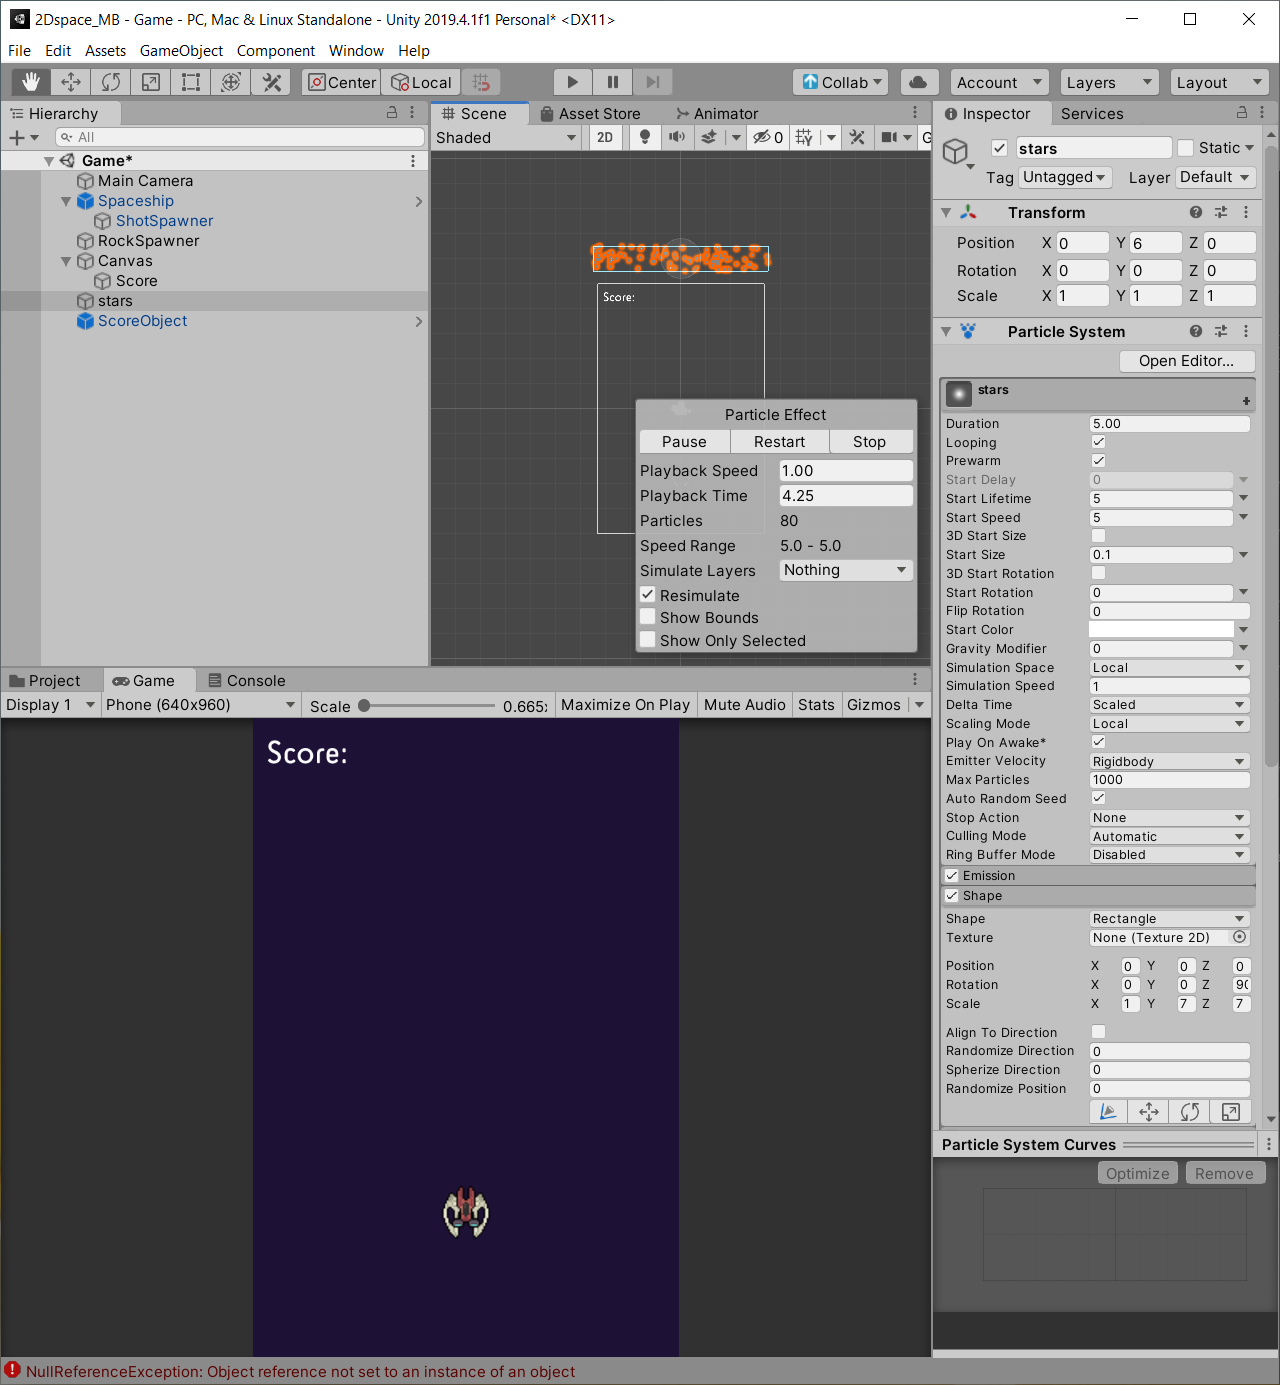Lock the Hierarchy panel
1280x1385 pixels.
point(392,113)
